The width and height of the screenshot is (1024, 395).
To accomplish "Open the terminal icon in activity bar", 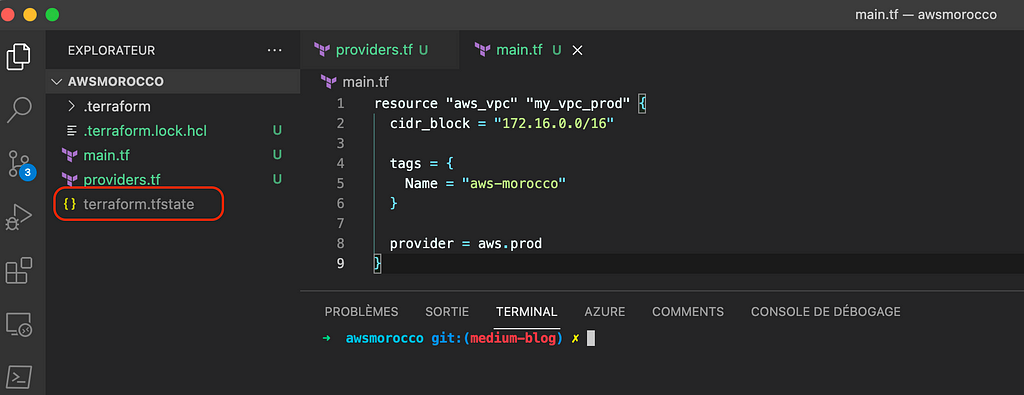I will (x=19, y=377).
